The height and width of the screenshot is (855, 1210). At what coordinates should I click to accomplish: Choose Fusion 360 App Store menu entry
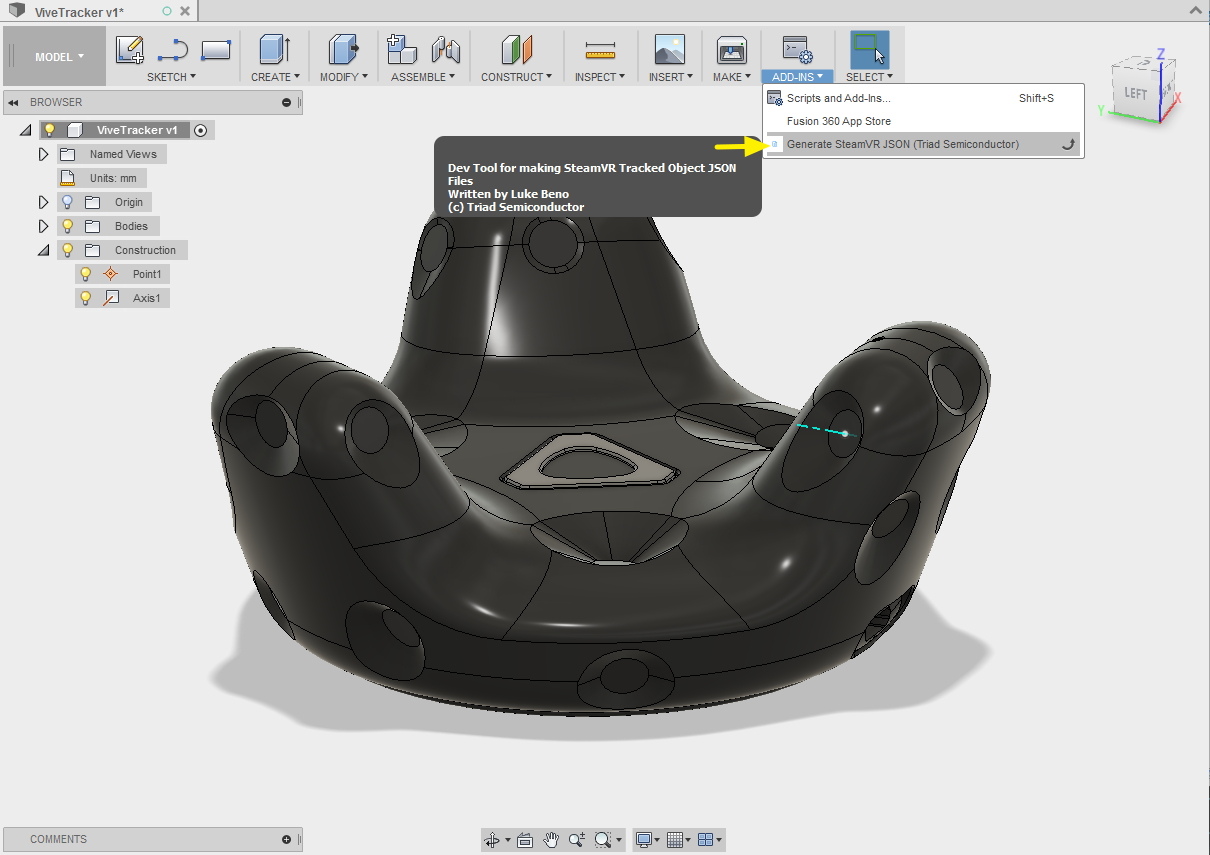point(922,121)
